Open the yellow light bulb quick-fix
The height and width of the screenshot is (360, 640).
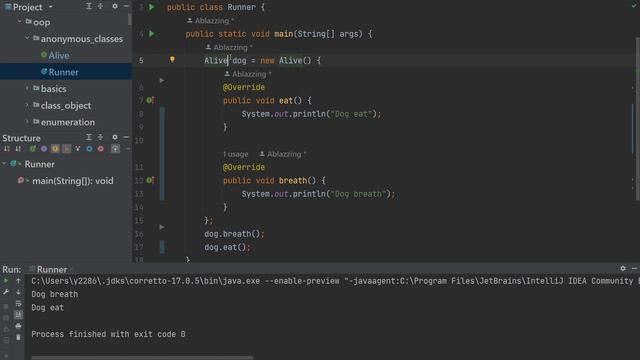pyautogui.click(x=172, y=60)
